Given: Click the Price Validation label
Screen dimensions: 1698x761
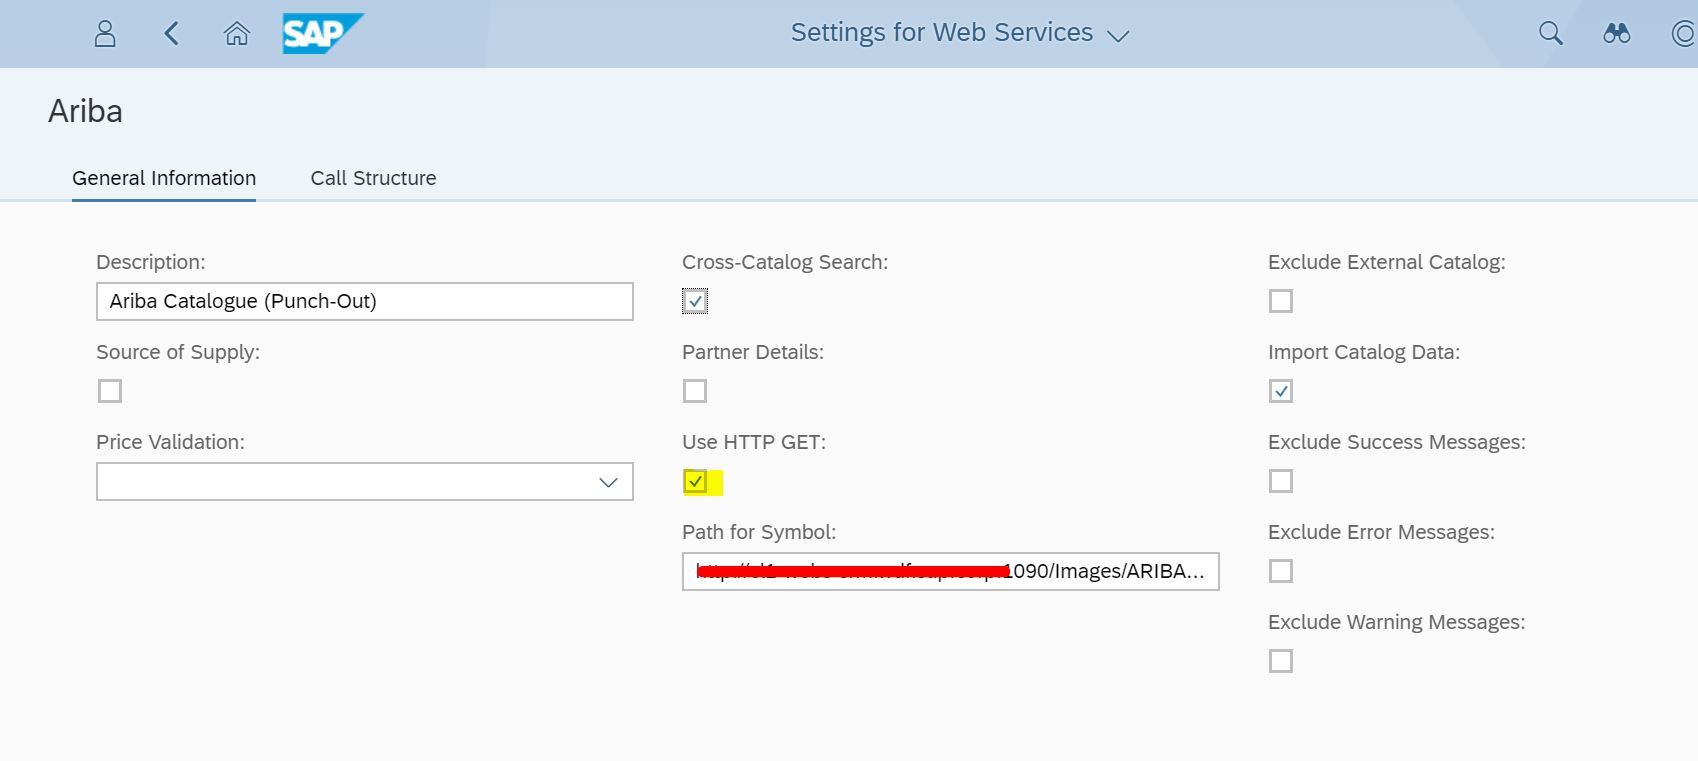Looking at the screenshot, I should (x=170, y=442).
